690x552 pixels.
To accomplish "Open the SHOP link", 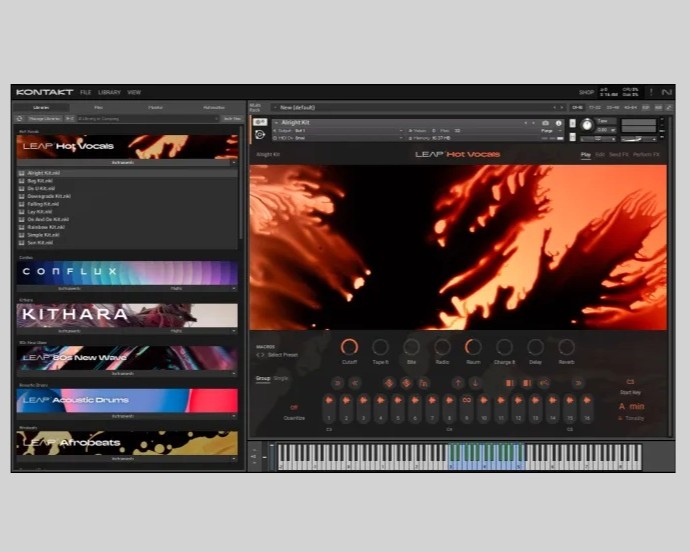I will (x=586, y=92).
